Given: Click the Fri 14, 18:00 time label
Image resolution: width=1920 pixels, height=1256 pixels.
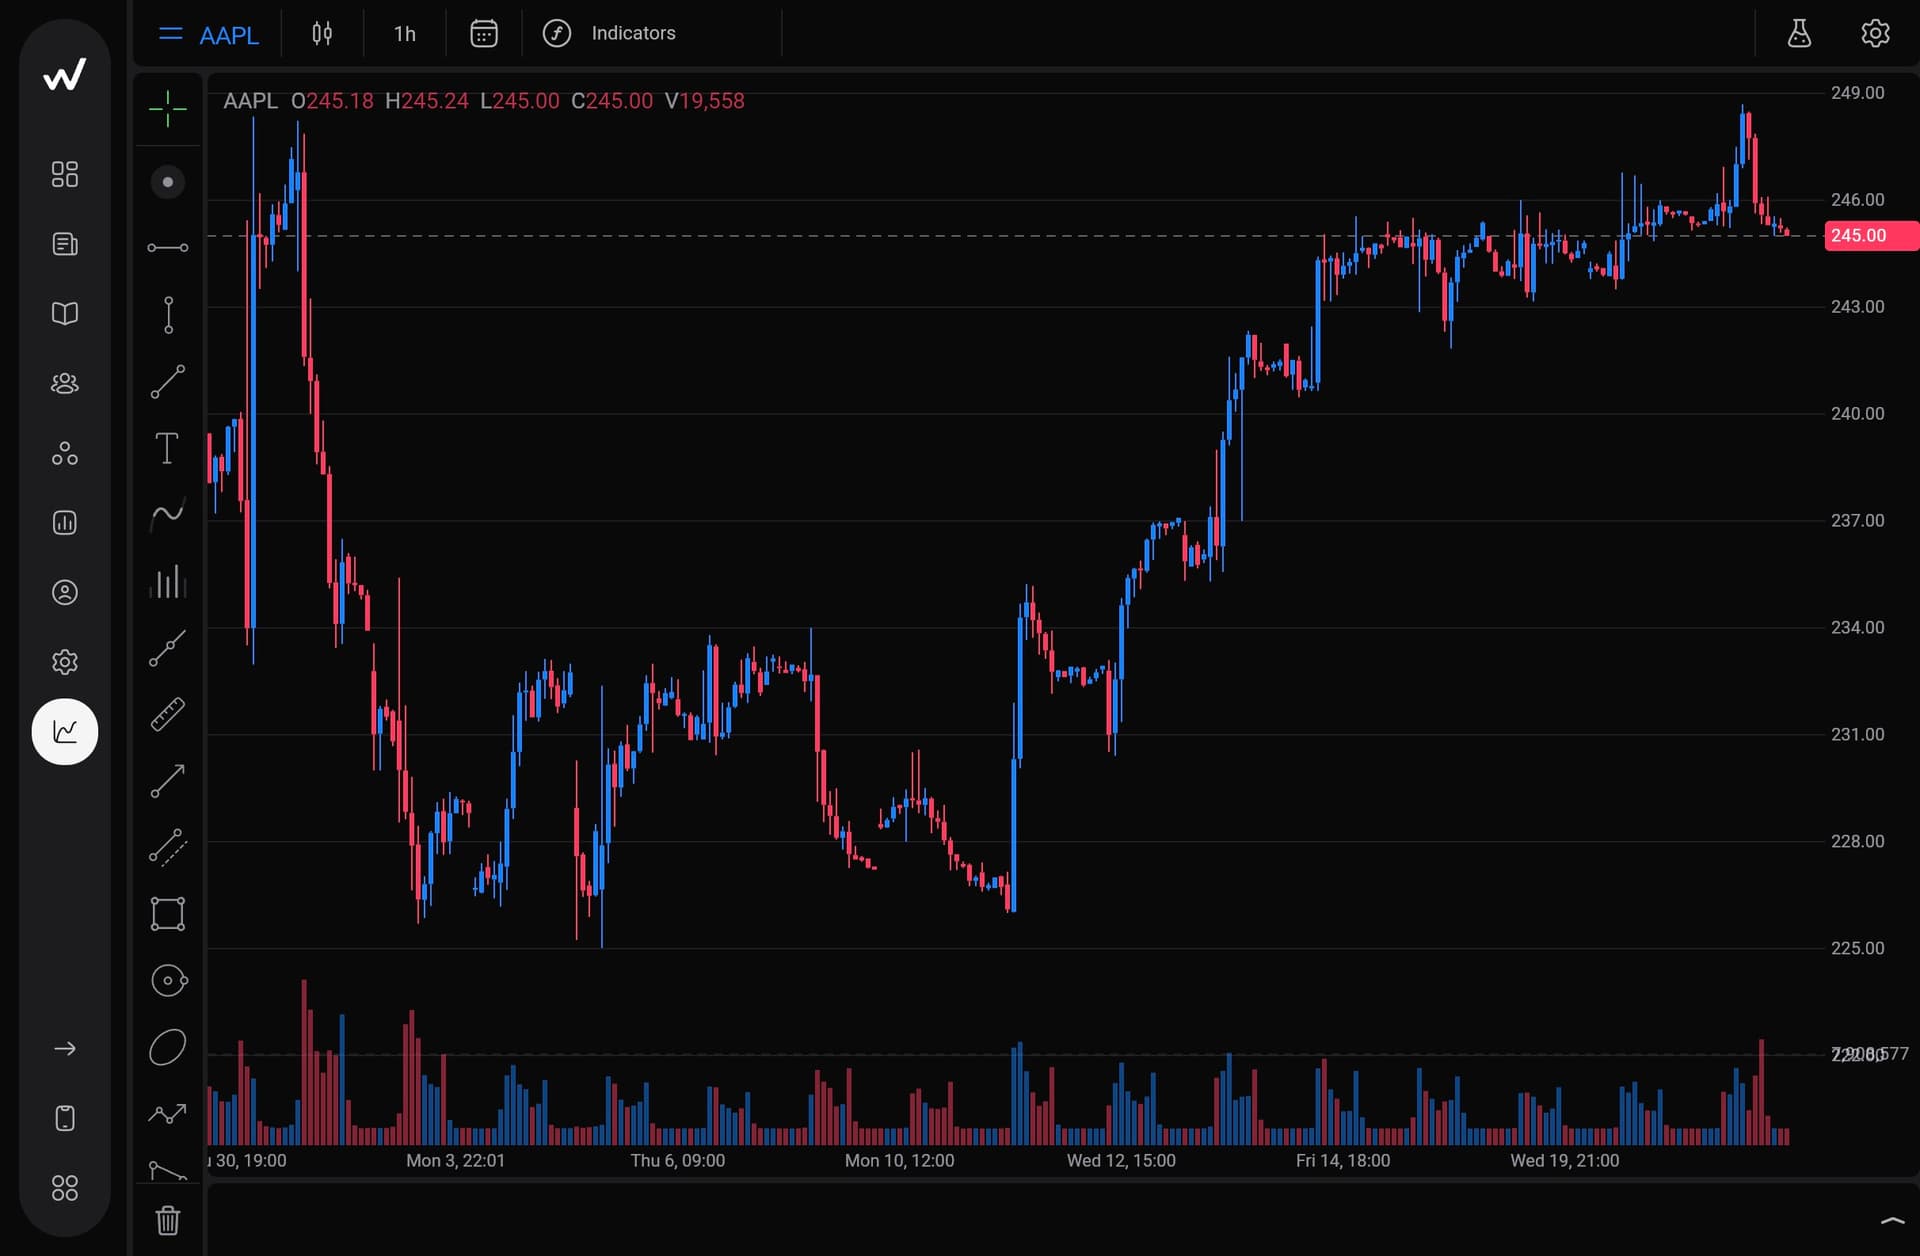Looking at the screenshot, I should (x=1343, y=1161).
